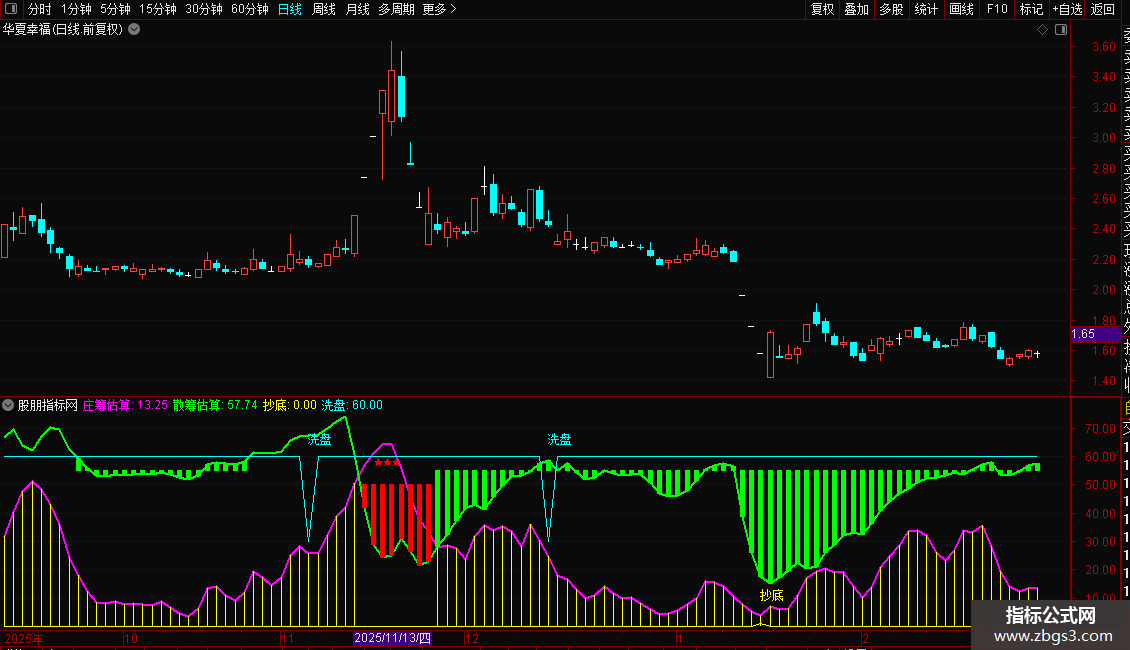
Task: Toggle the split-window icon in the chart's upper right
Action: pyautogui.click(x=1061, y=30)
